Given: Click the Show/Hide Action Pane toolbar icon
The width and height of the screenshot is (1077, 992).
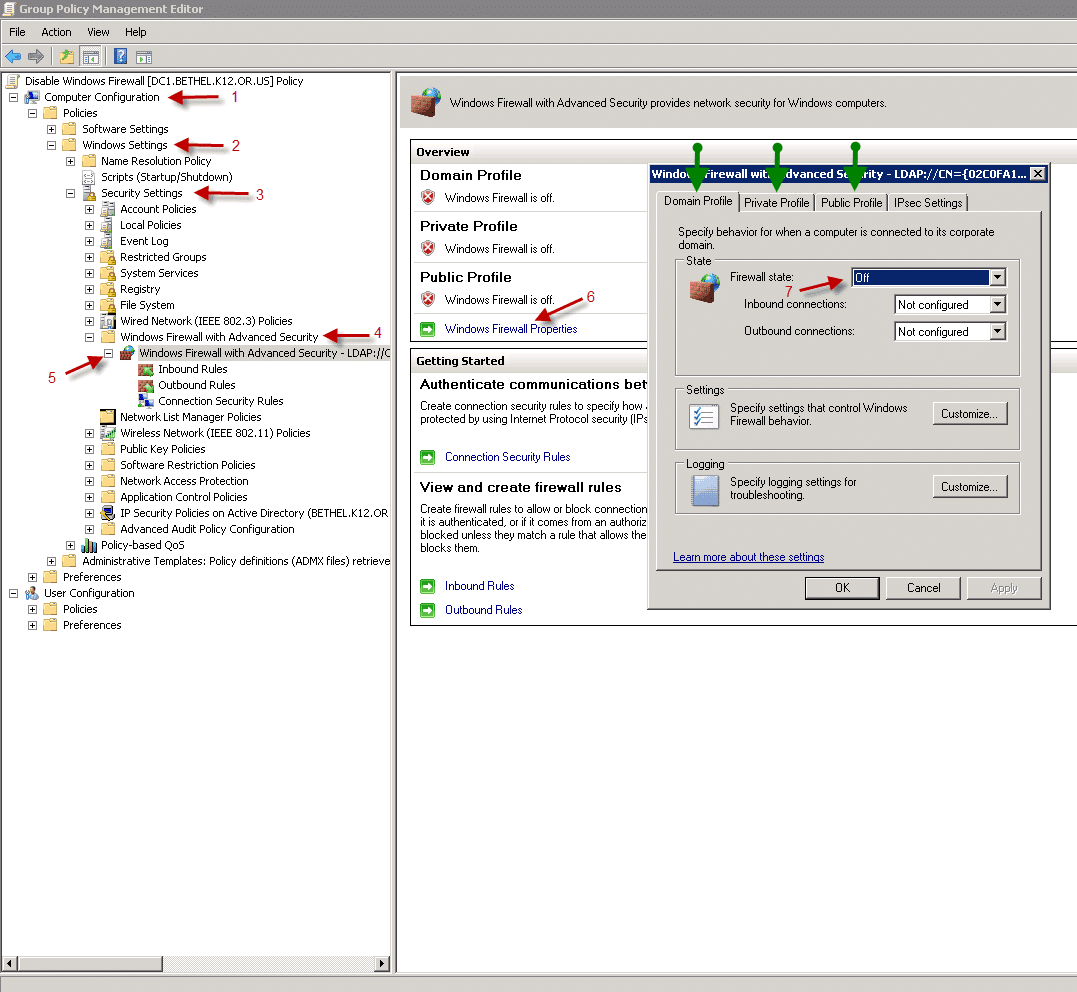Looking at the screenshot, I should (143, 56).
